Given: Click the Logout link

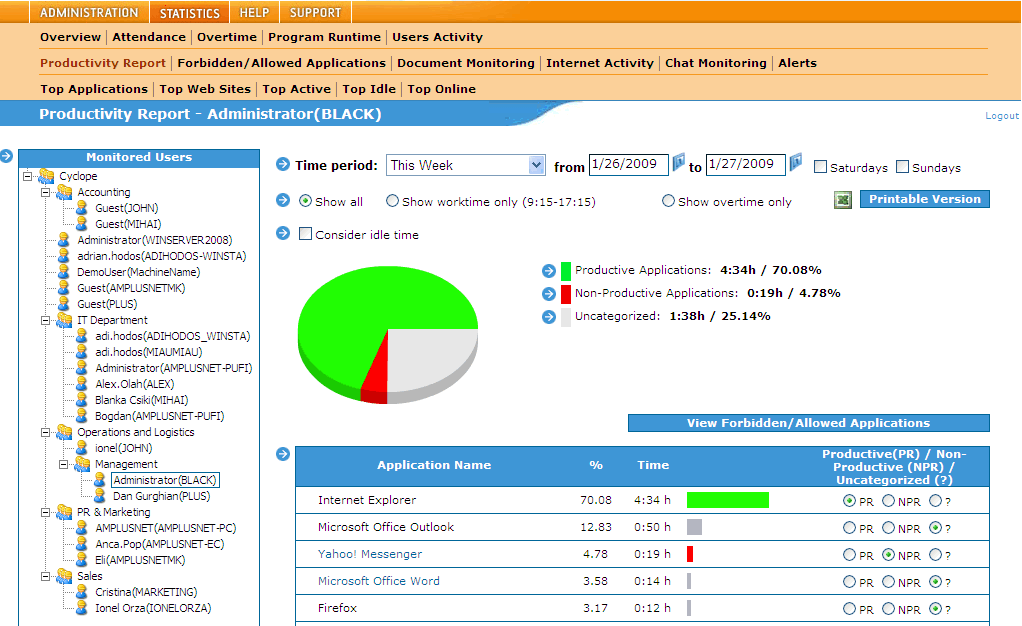Looking at the screenshot, I should coord(1001,116).
